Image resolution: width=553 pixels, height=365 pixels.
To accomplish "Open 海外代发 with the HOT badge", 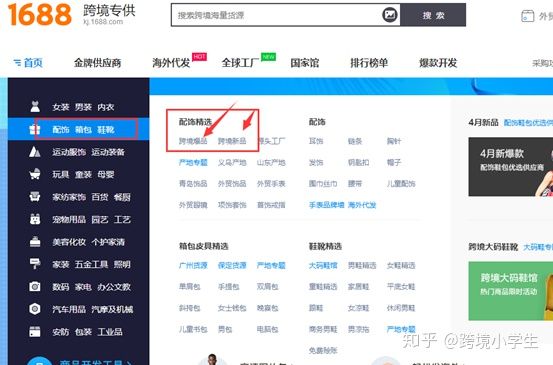I will click(x=171, y=63).
